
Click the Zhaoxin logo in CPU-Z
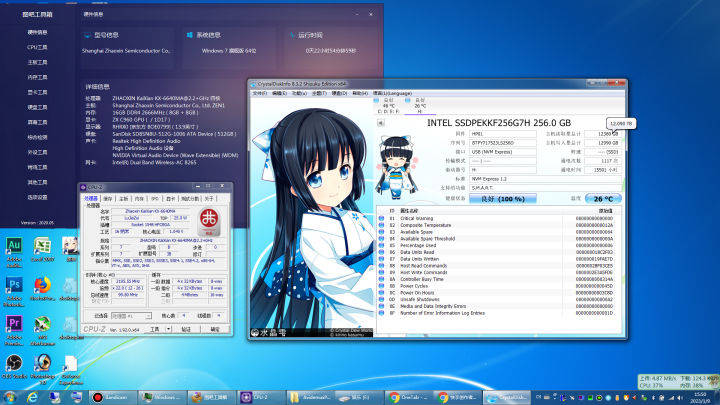point(209,222)
